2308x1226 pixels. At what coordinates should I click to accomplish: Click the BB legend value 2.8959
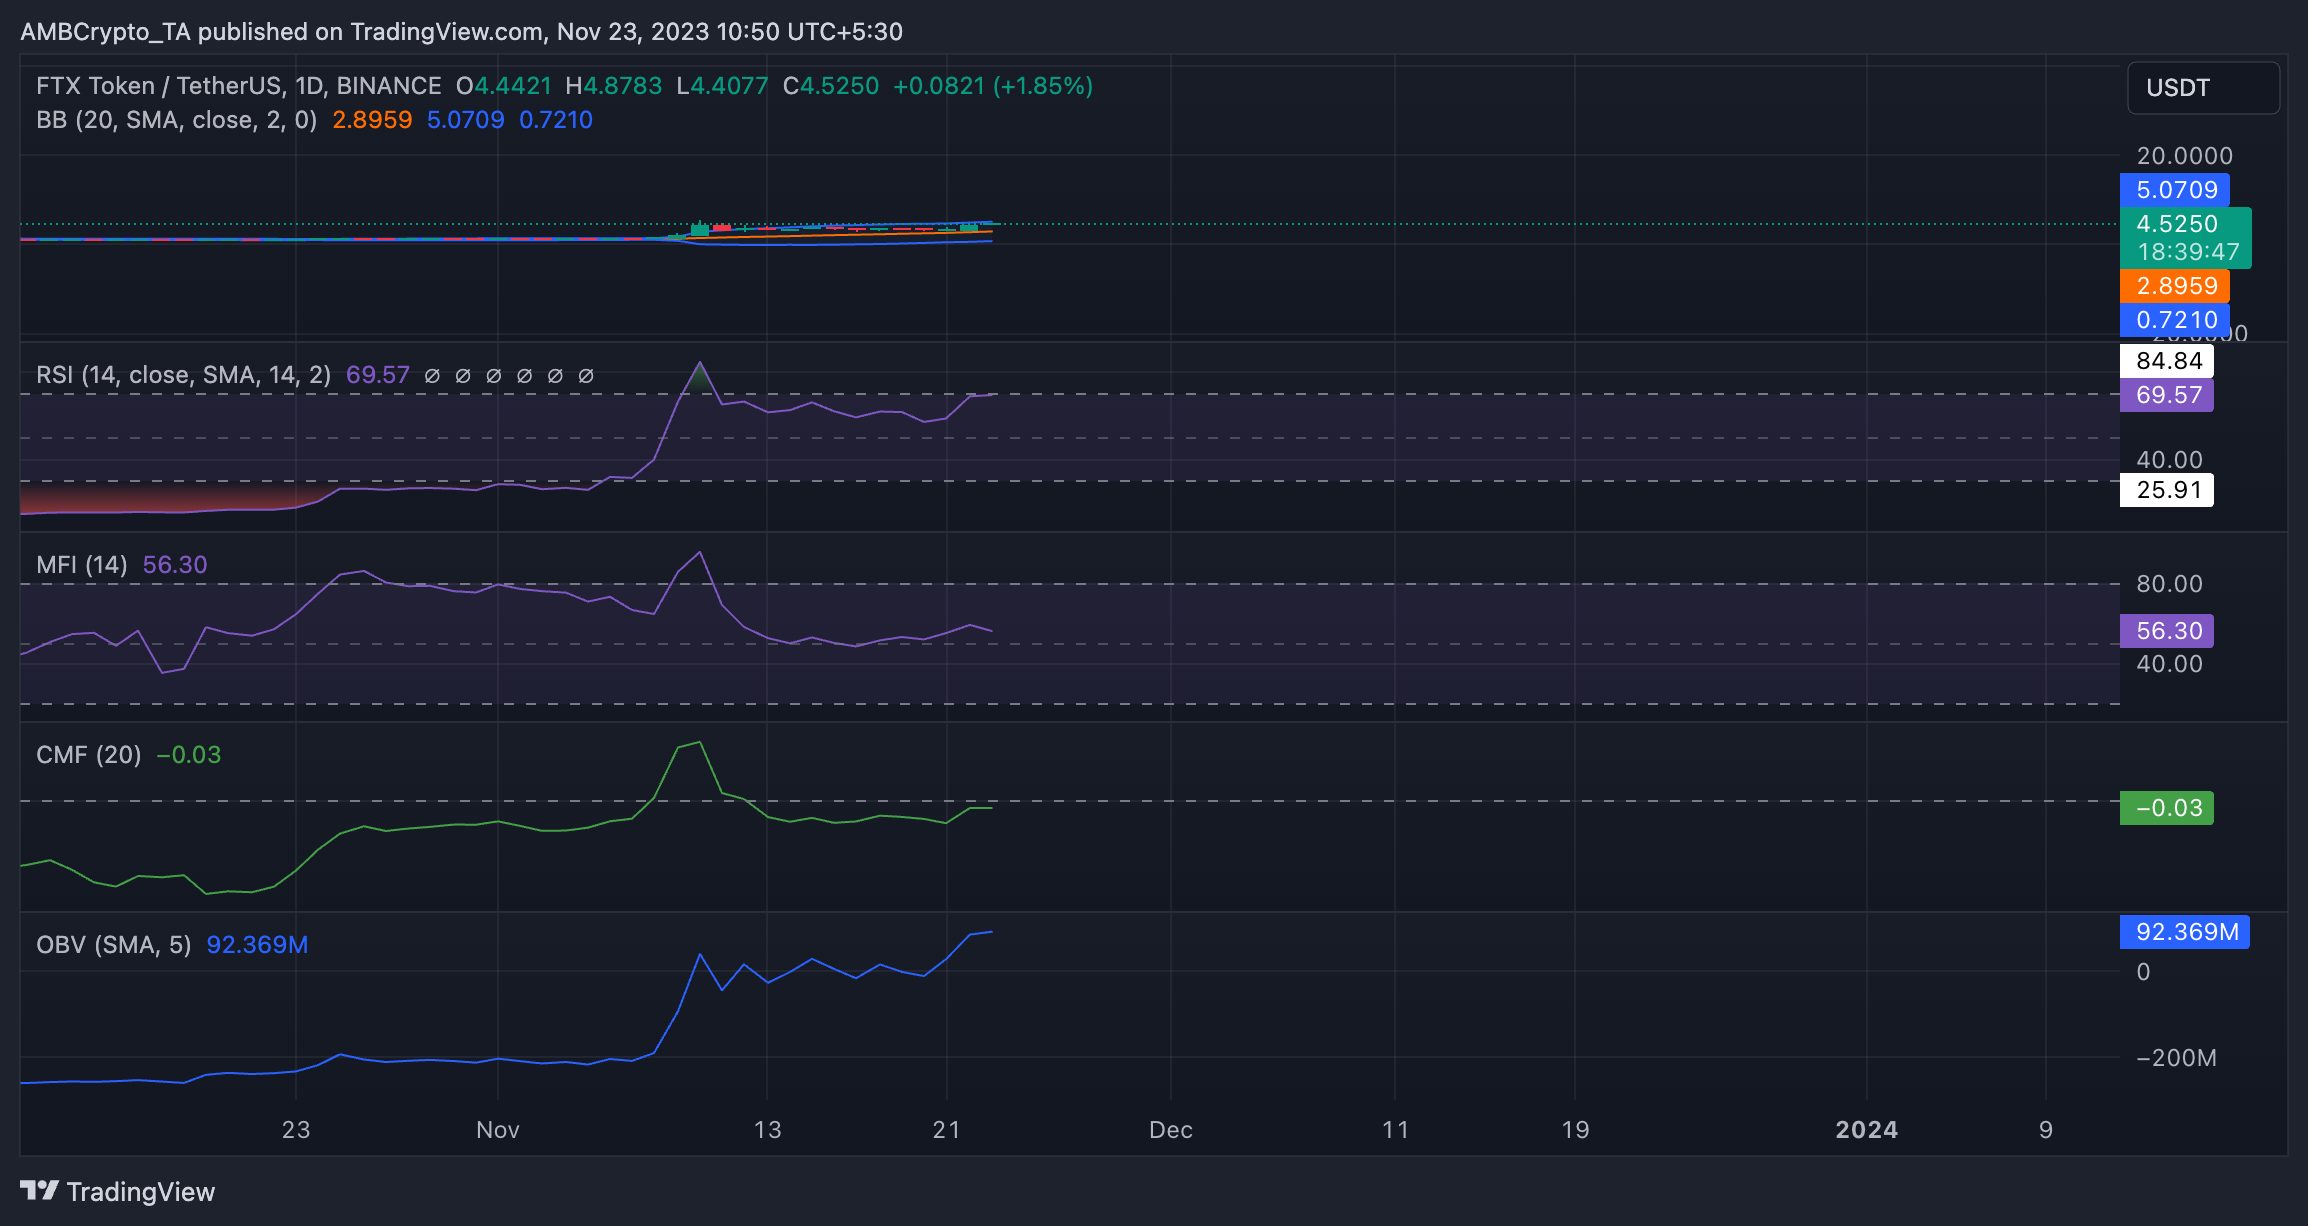click(x=372, y=120)
